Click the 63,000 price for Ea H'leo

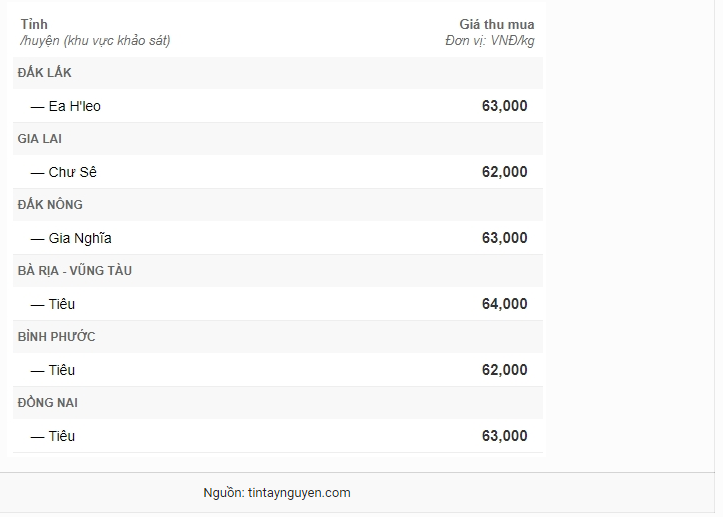504,106
